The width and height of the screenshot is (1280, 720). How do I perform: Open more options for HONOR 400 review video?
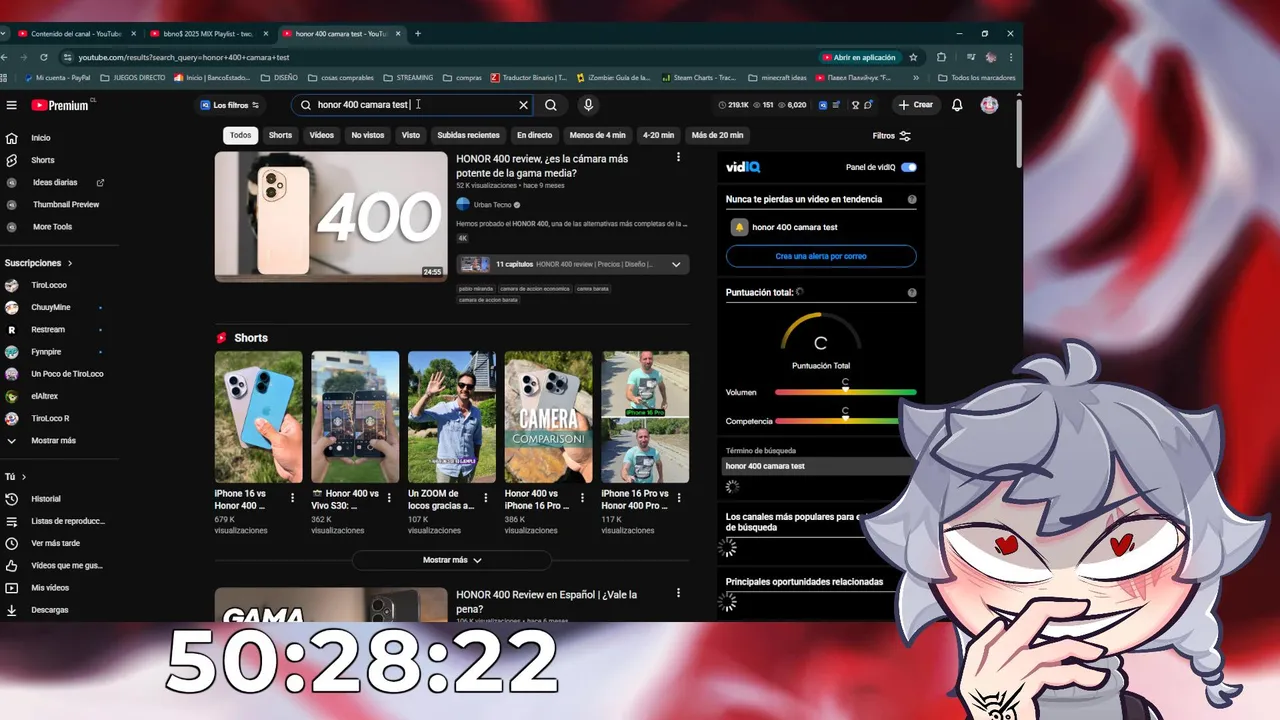(678, 157)
